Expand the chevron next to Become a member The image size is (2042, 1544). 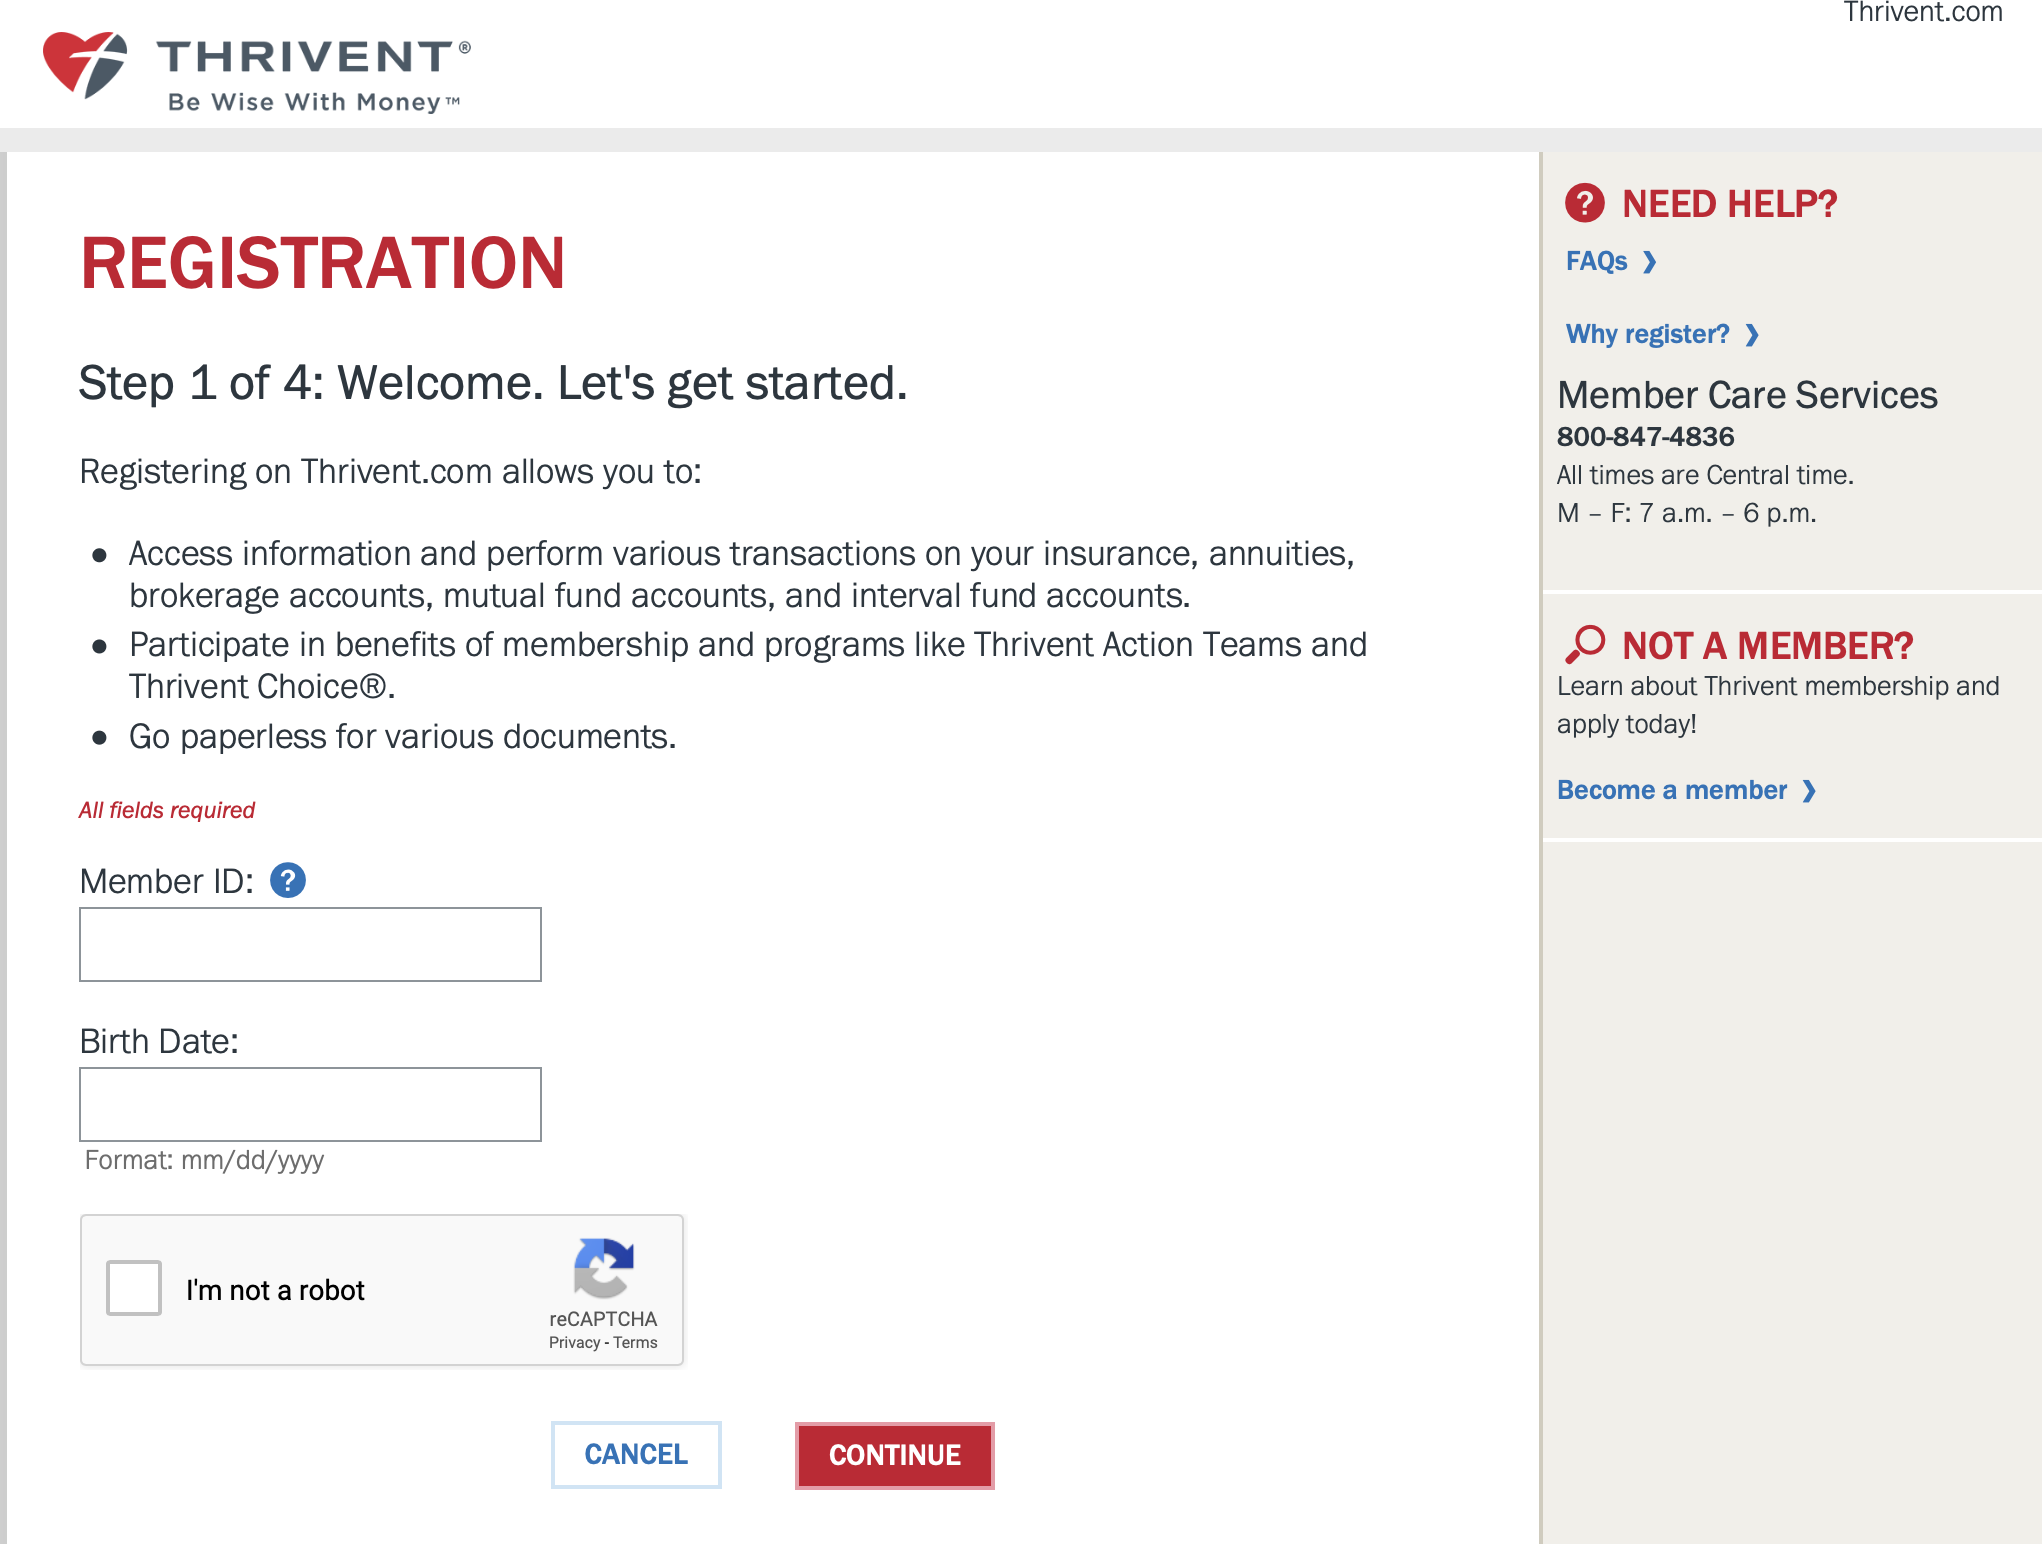(1810, 790)
